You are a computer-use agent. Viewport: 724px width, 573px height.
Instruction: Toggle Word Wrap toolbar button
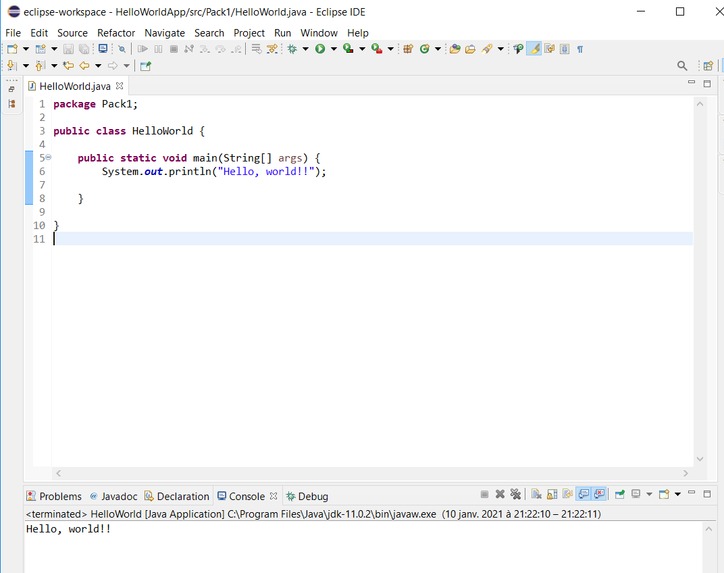click(x=549, y=49)
